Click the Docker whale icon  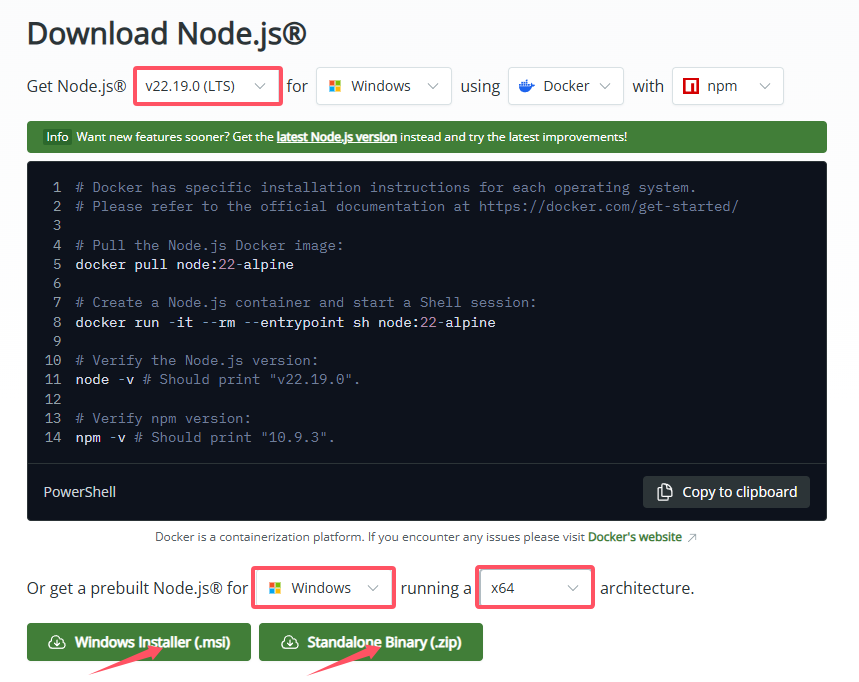tap(526, 86)
